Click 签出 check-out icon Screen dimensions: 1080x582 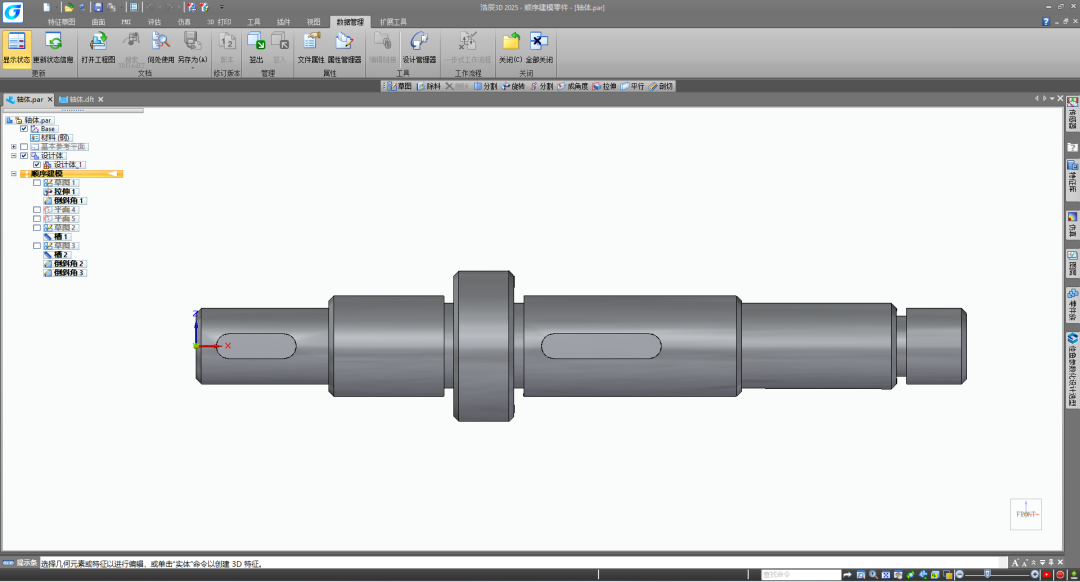pyautogui.click(x=256, y=41)
